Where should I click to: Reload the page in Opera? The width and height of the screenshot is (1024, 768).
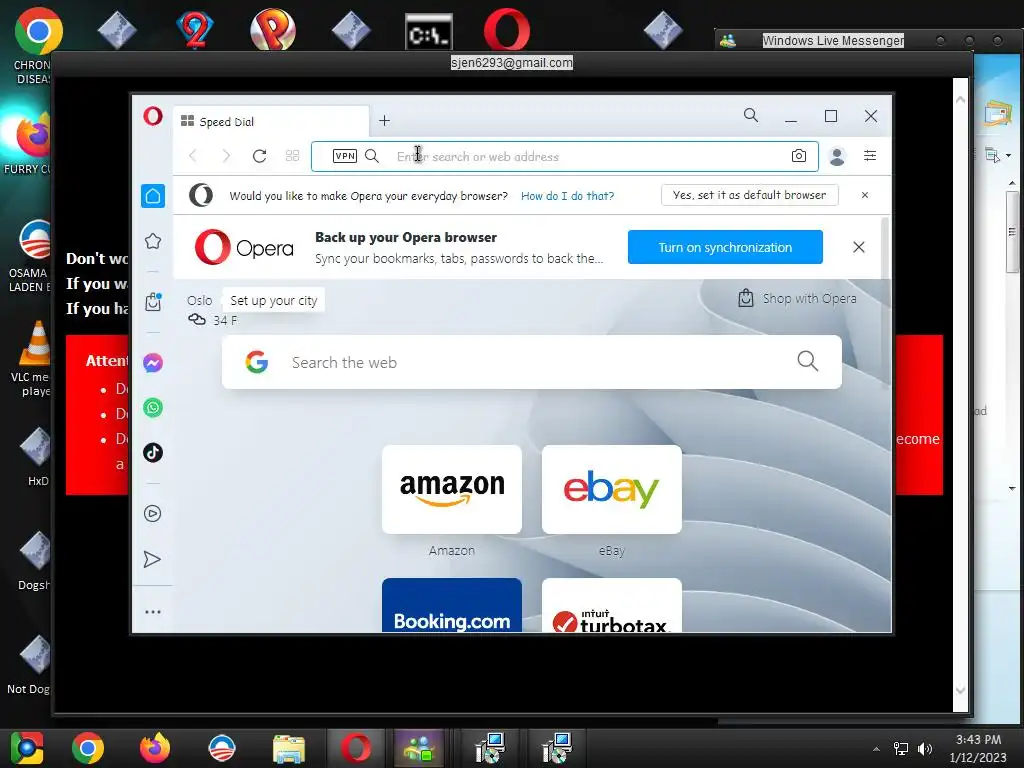point(259,156)
